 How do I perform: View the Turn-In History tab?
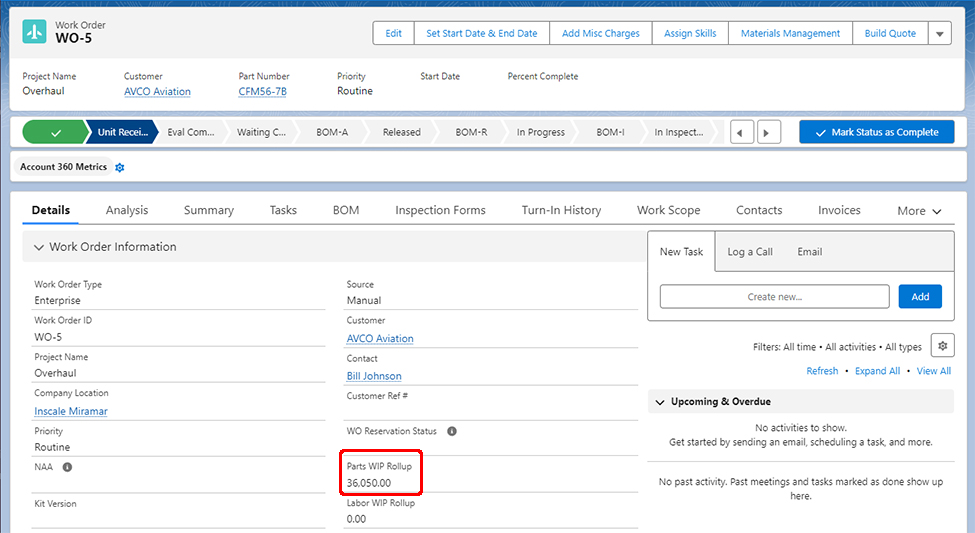tap(561, 210)
